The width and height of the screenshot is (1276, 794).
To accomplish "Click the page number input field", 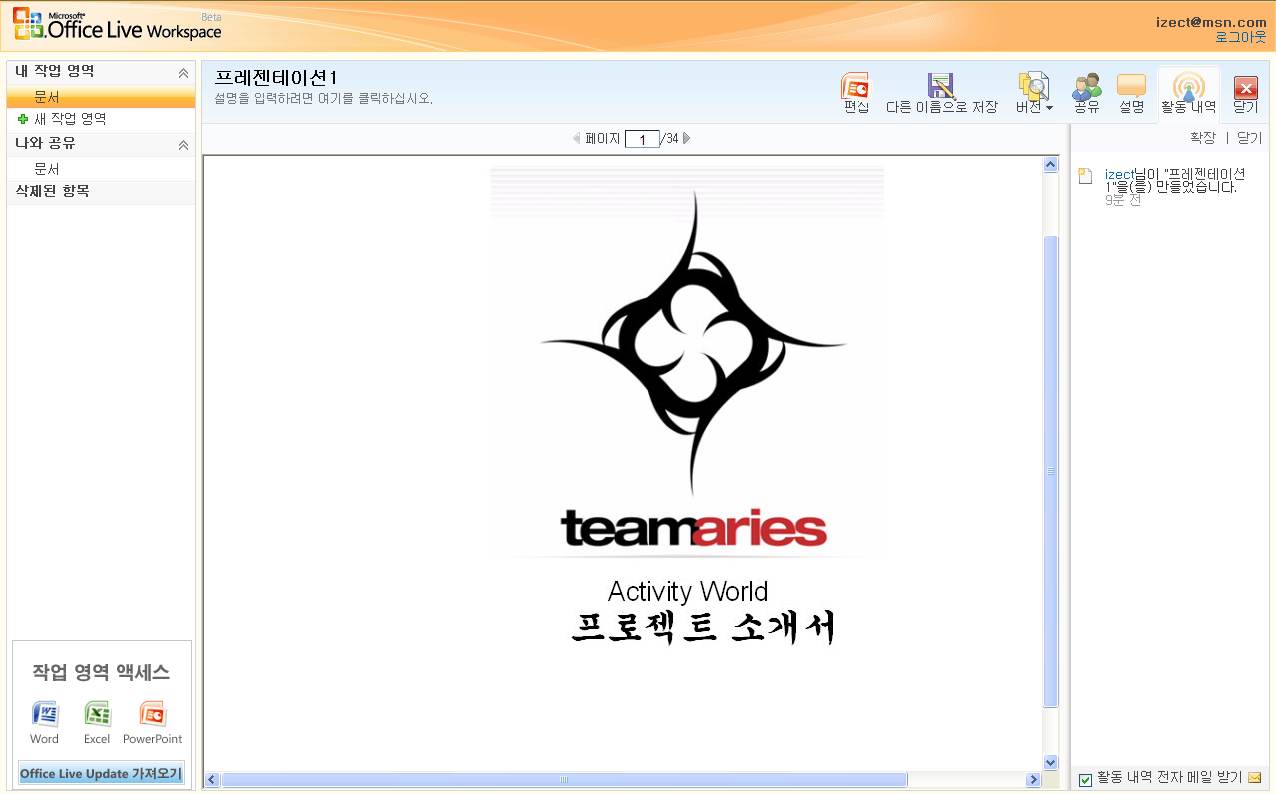I will pos(642,139).
